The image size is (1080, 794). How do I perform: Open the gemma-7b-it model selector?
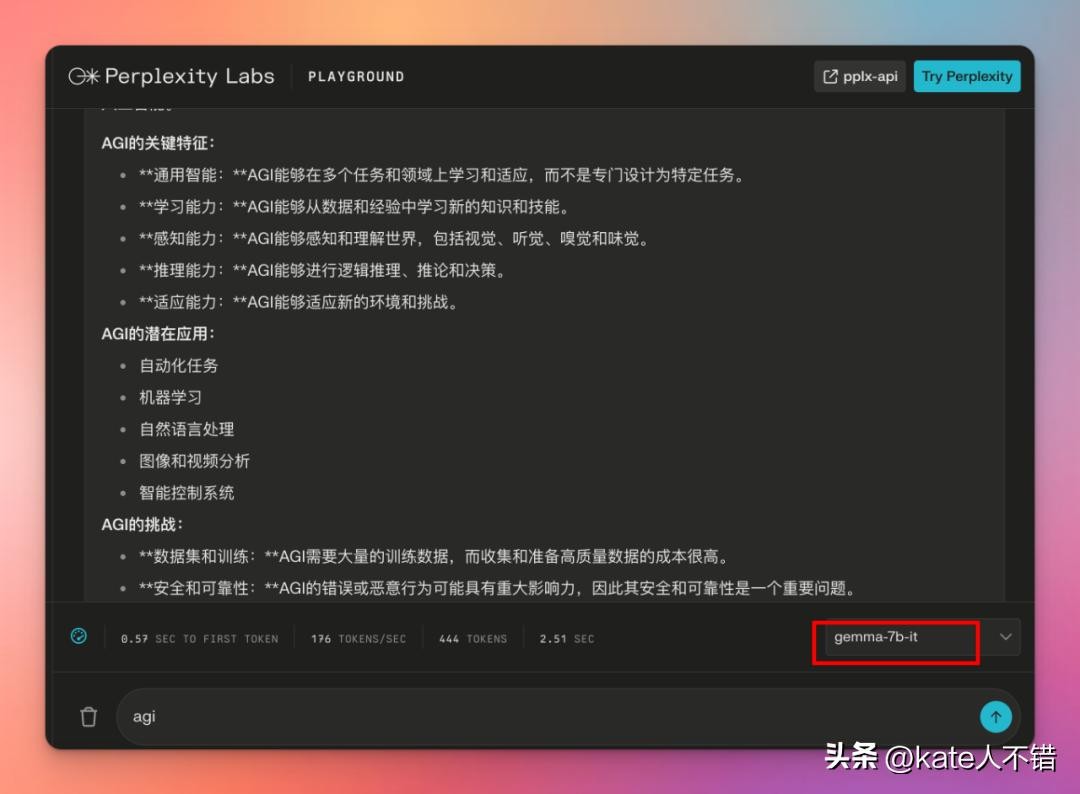896,637
